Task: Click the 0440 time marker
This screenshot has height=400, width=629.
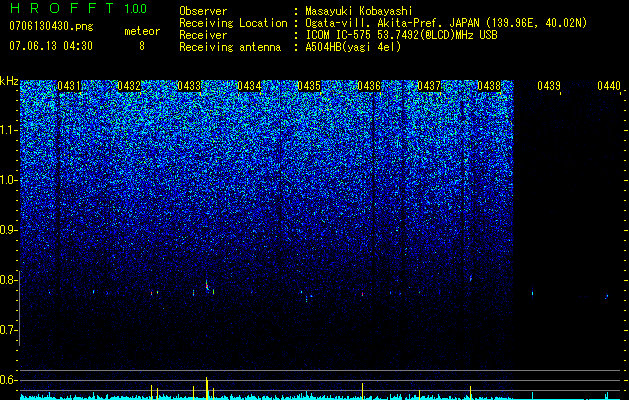Action: (609, 86)
